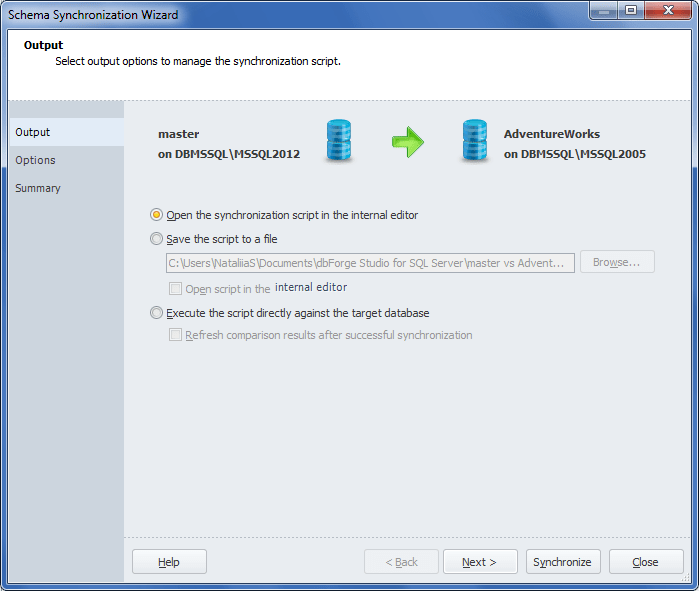The image size is (699, 591).
Task: Click the Browse... button
Action: point(617,262)
